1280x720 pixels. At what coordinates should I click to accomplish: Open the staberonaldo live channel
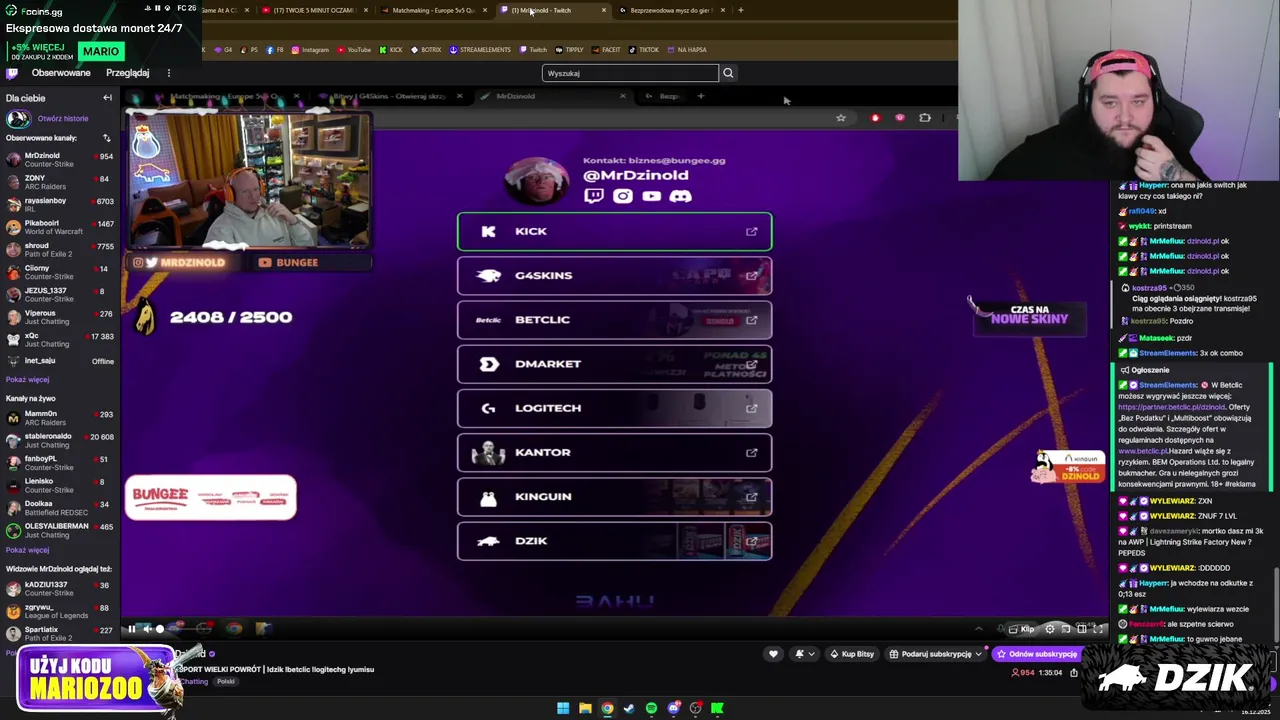coord(60,441)
